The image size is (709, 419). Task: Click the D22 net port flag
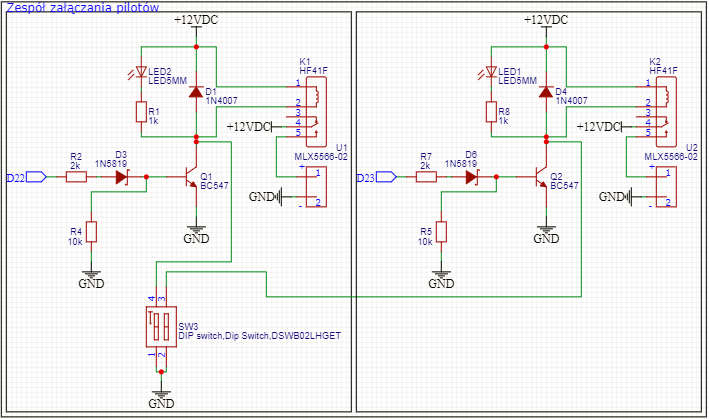coord(36,177)
